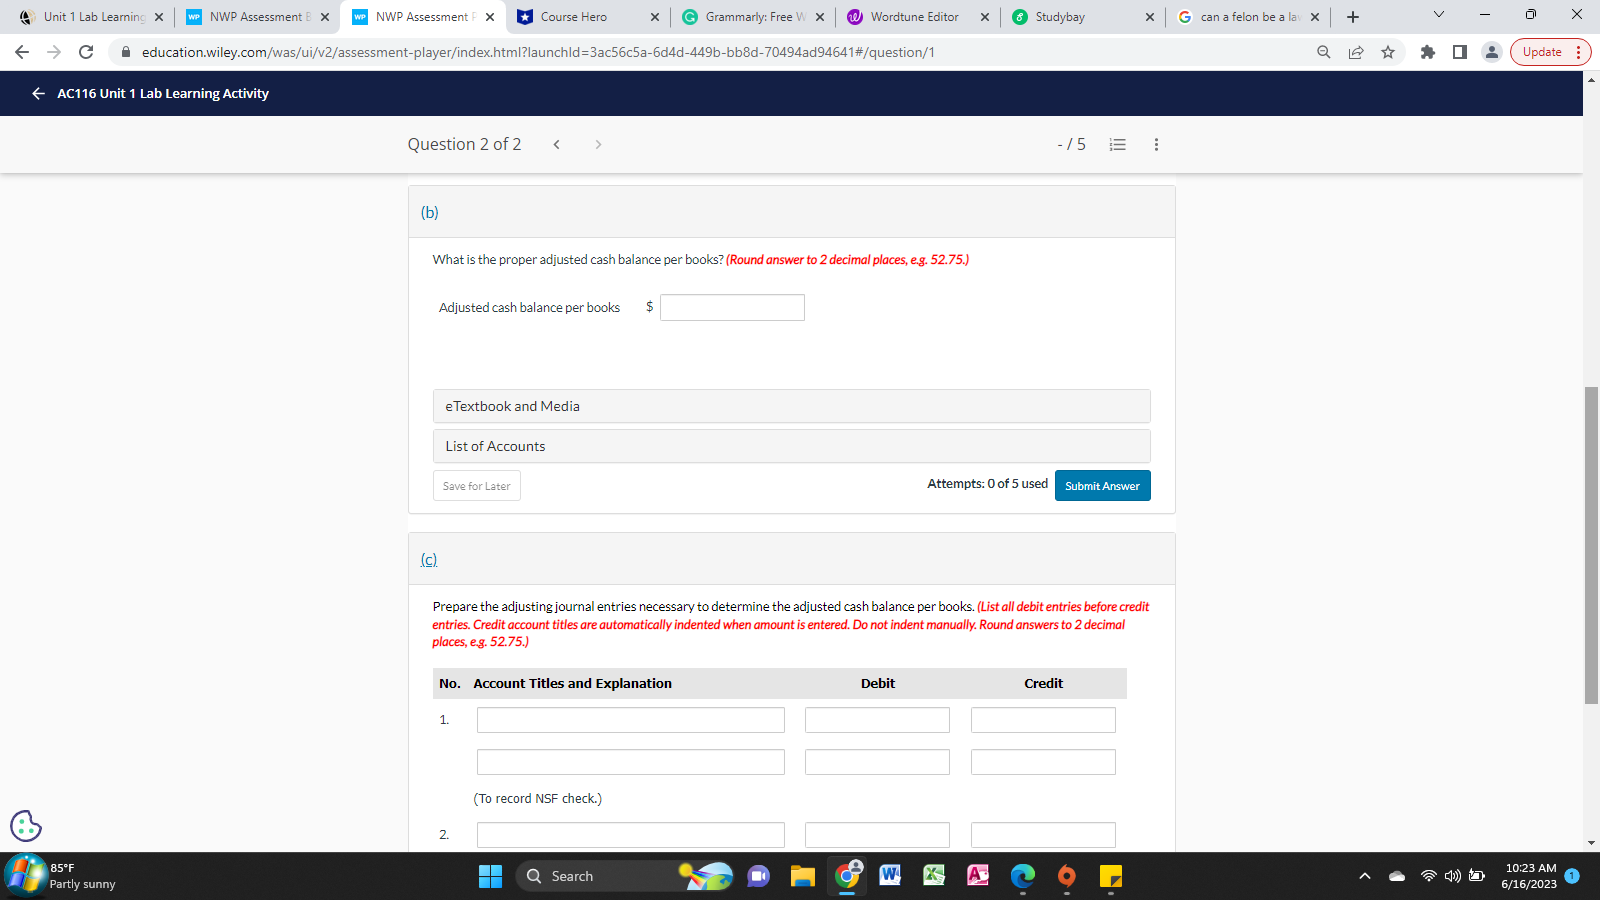The height and width of the screenshot is (900, 1600).
Task: Click the Chrome Update button
Action: (x=1550, y=52)
